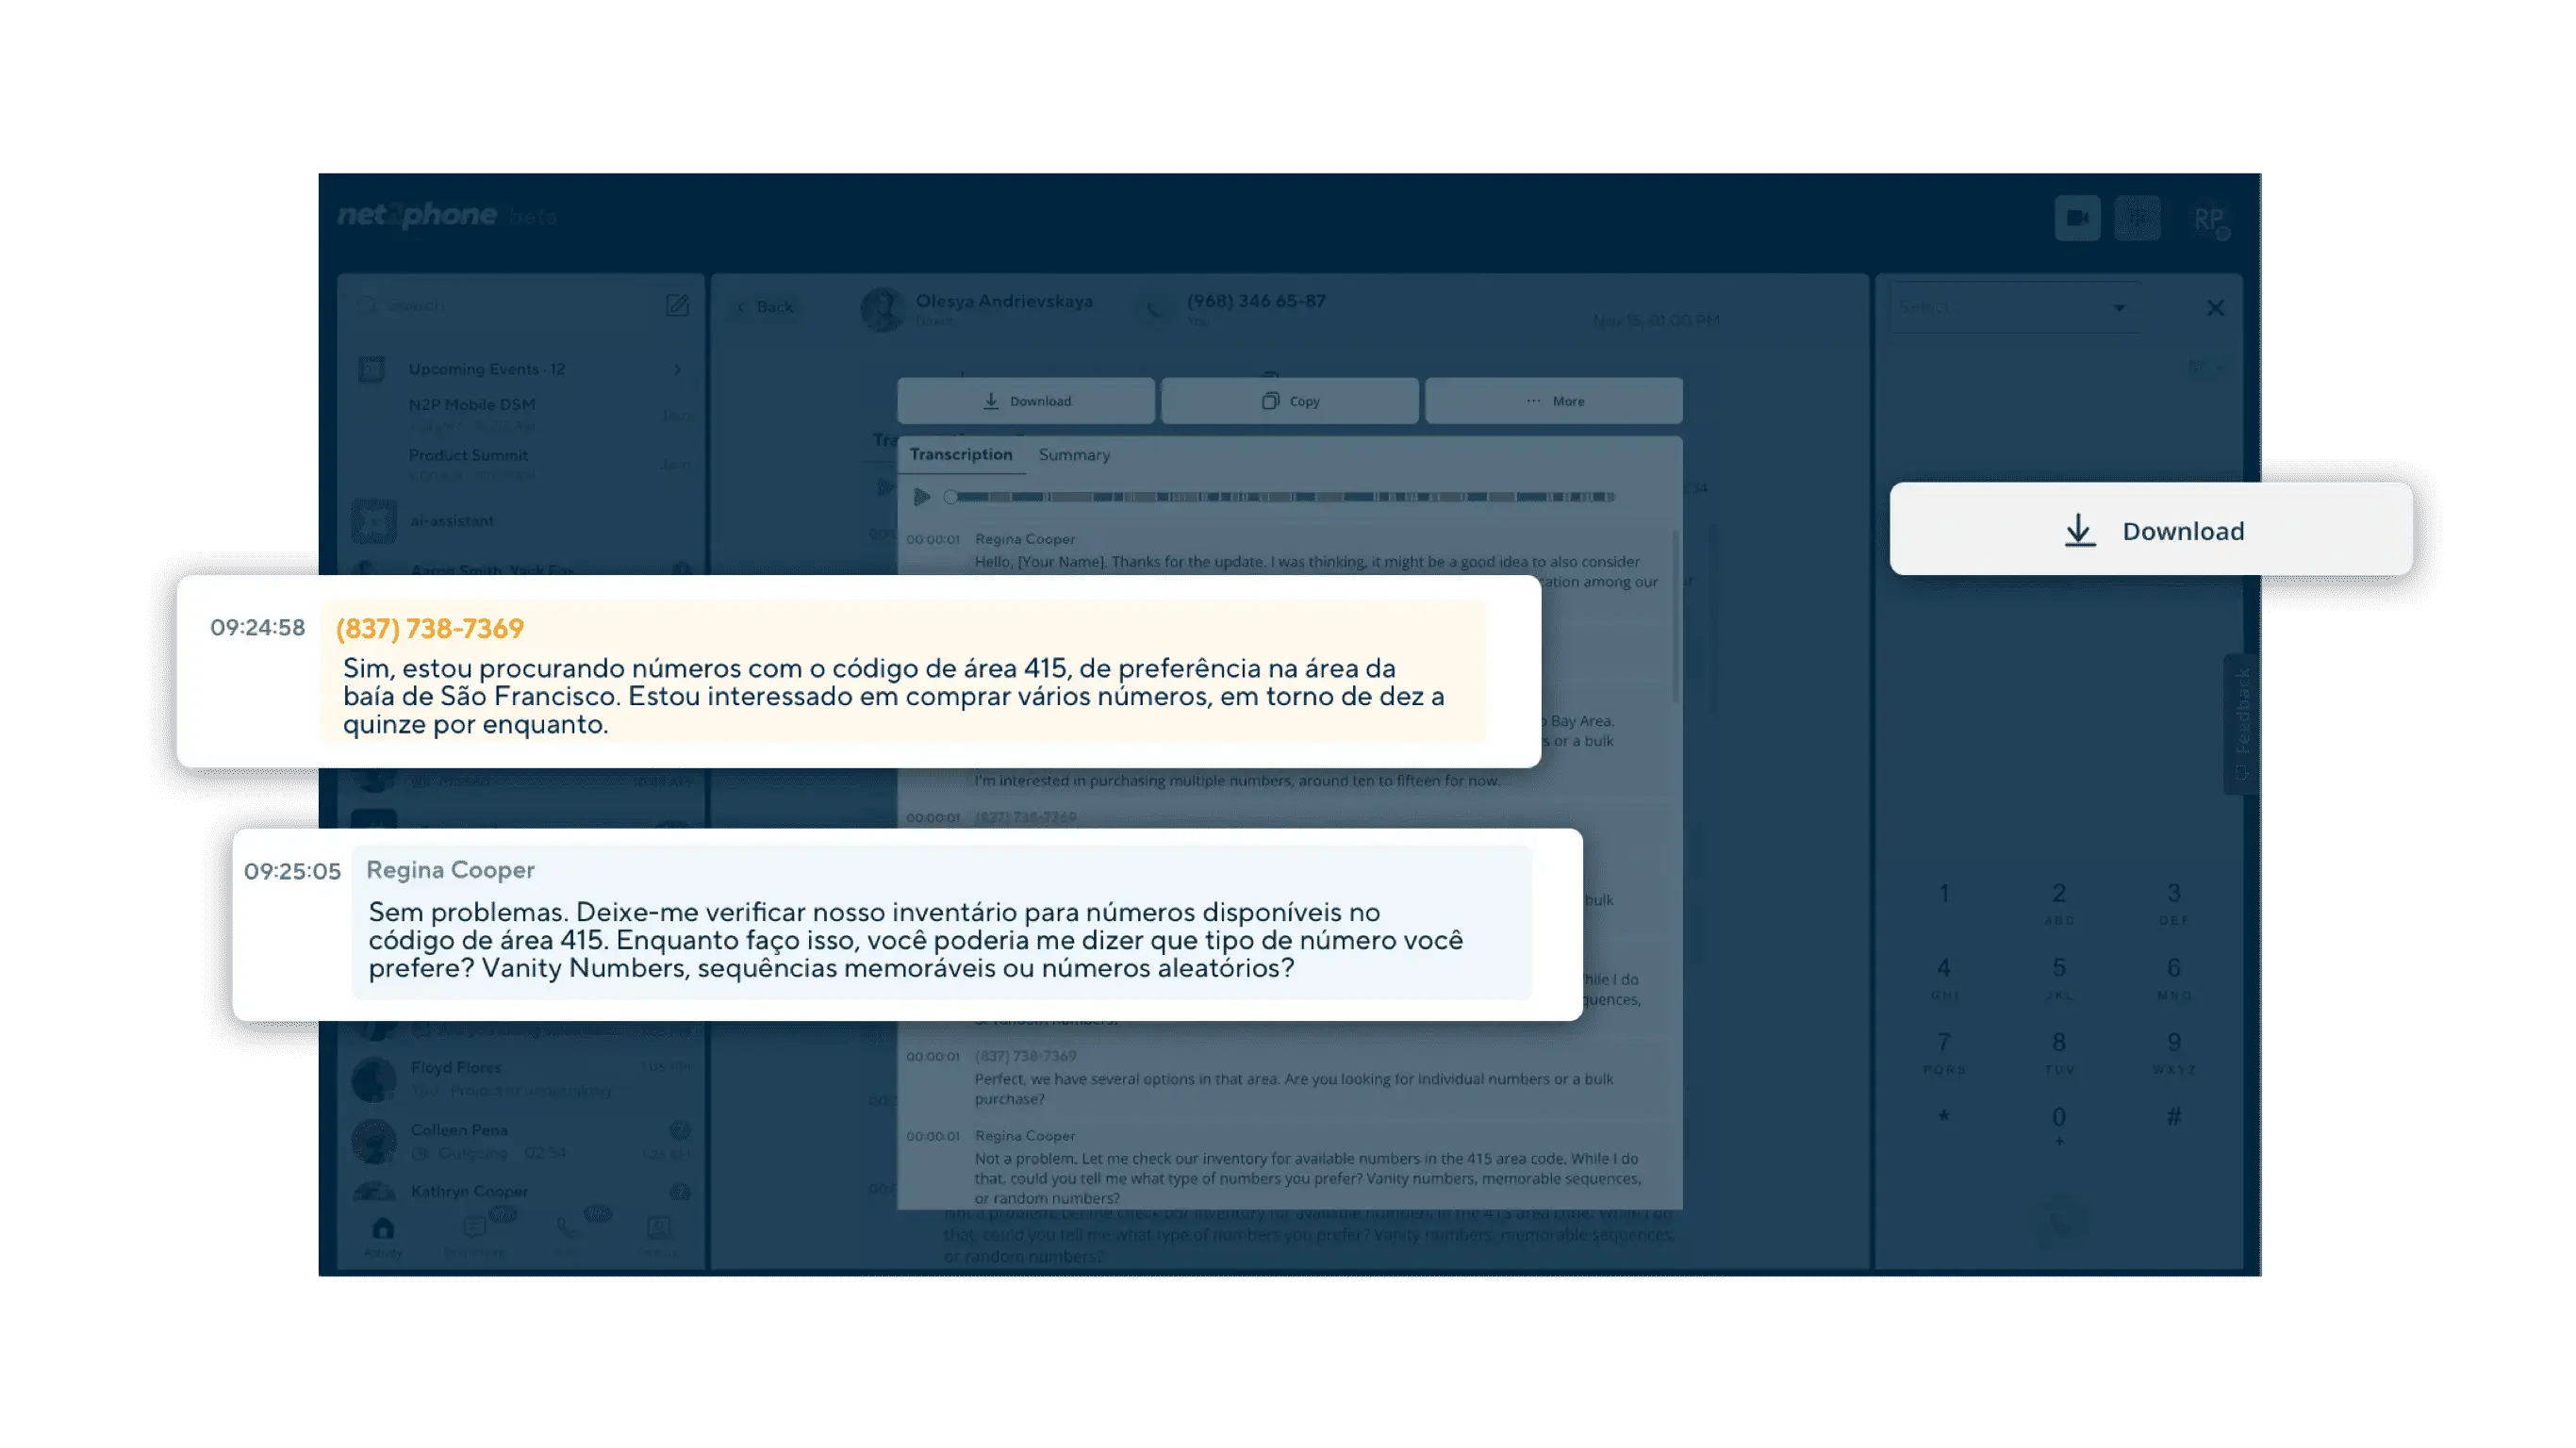Image resolution: width=2576 pixels, height=1448 pixels.
Task: Toggle playback of call recording
Action: [922, 495]
